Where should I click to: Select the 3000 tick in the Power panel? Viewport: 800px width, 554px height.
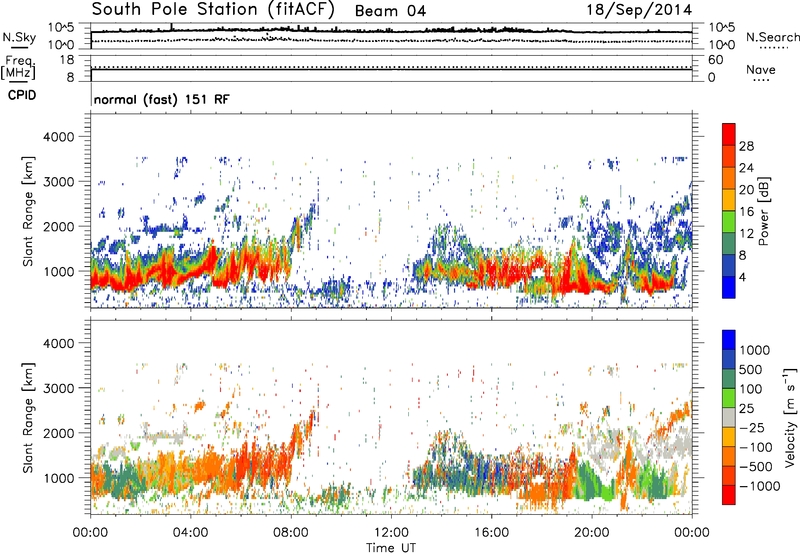point(58,182)
